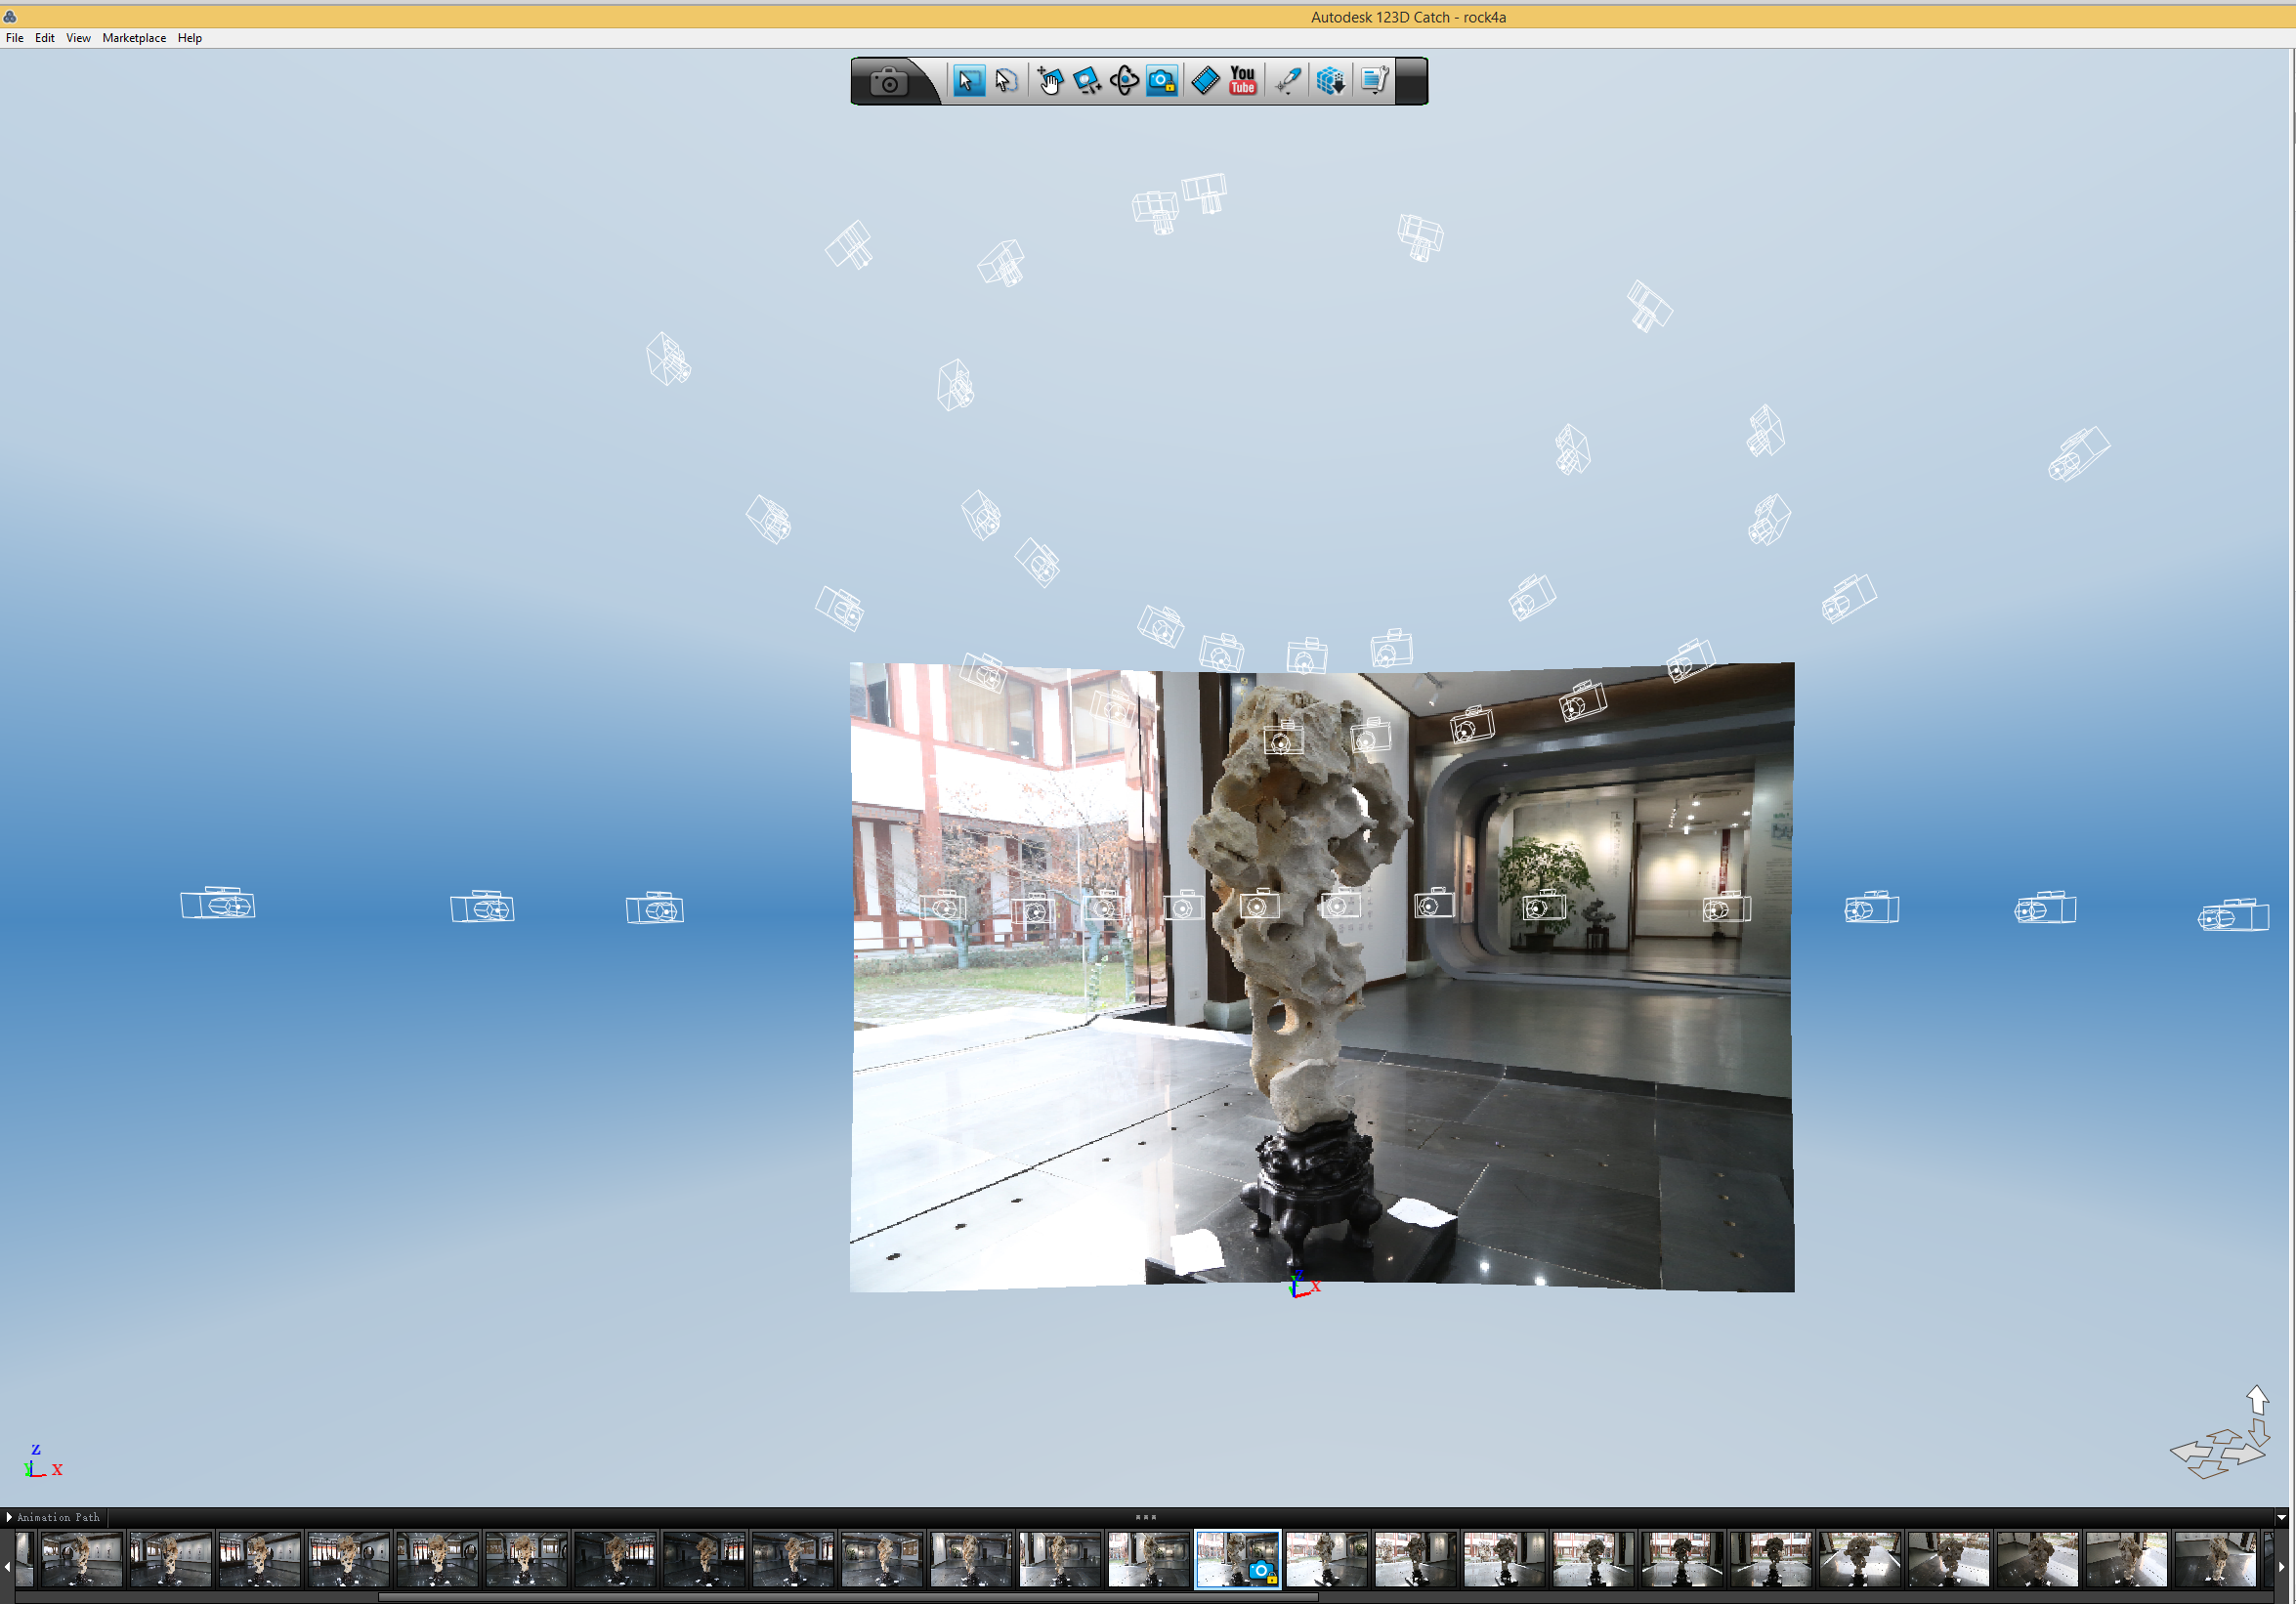Open the File menu
Viewport: 2296px width, 1604px height.
coord(15,38)
